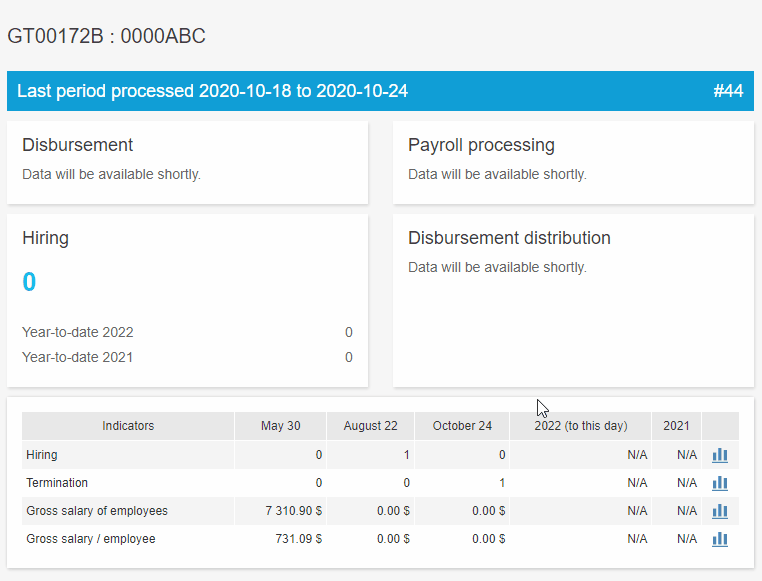The width and height of the screenshot is (762, 581).
Task: Click chart icon for Gross salary / employee
Action: (x=720, y=539)
